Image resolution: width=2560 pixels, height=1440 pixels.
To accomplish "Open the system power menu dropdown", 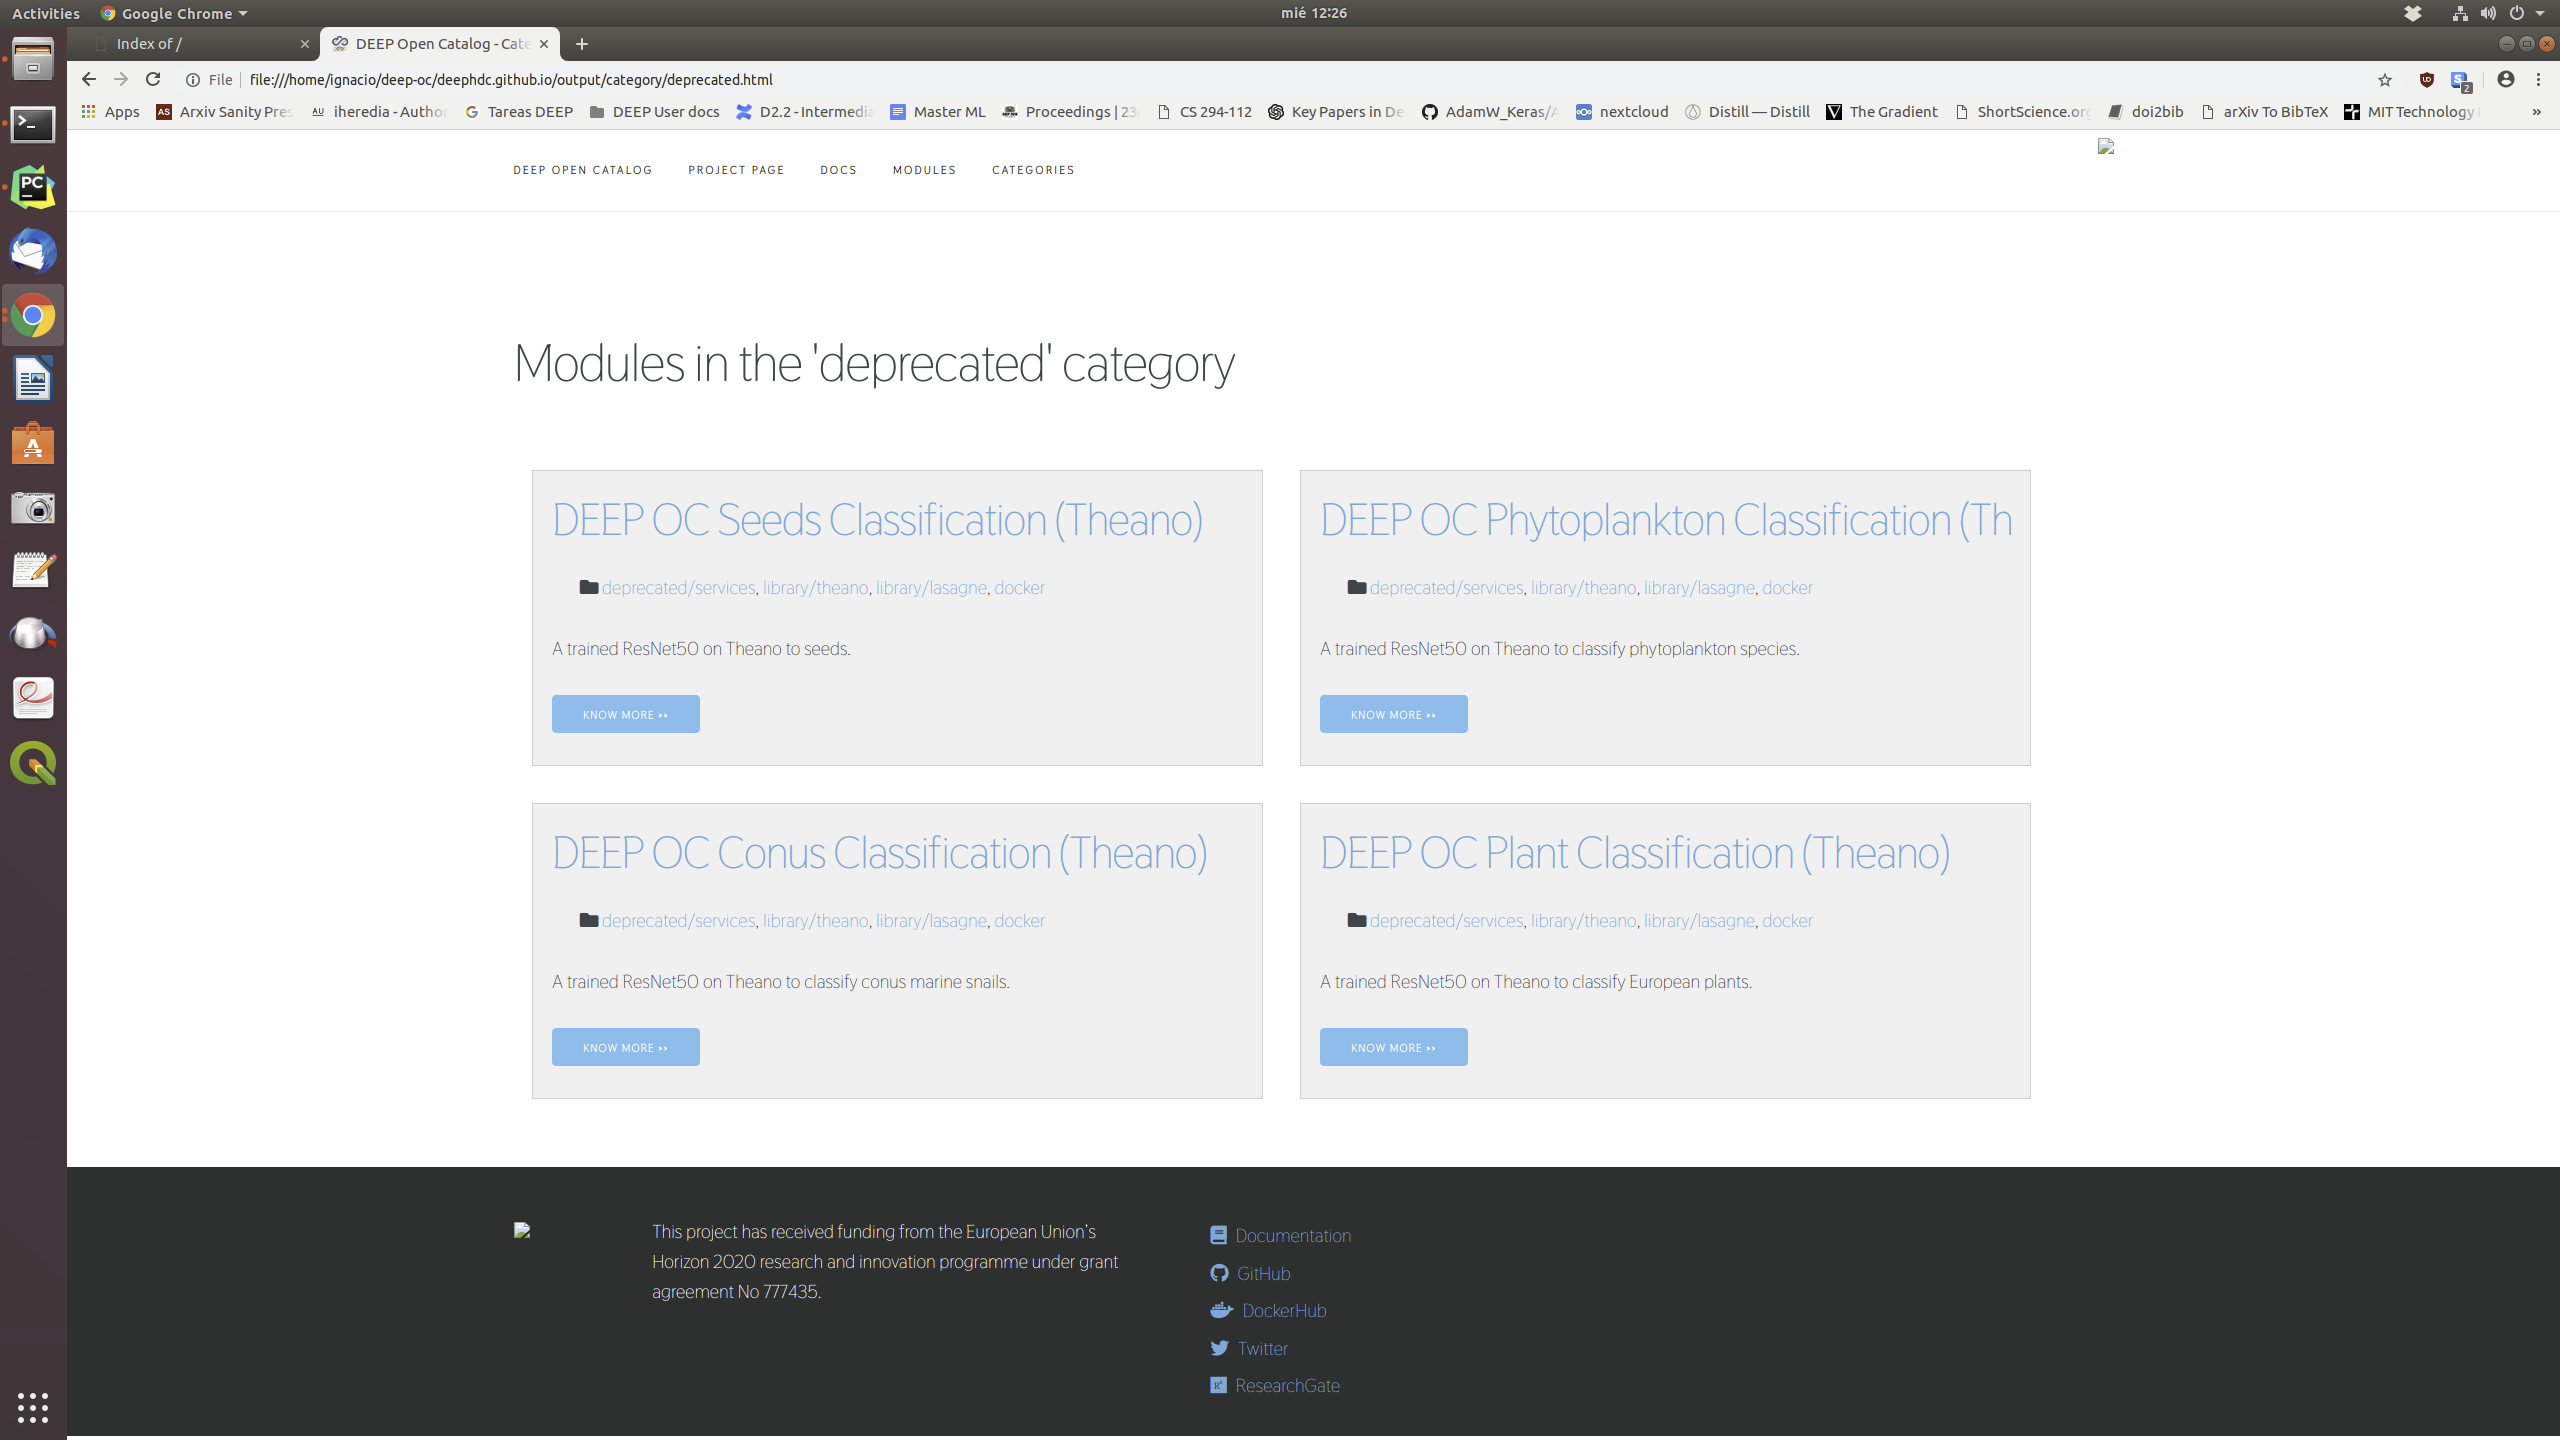I will click(x=2527, y=13).
